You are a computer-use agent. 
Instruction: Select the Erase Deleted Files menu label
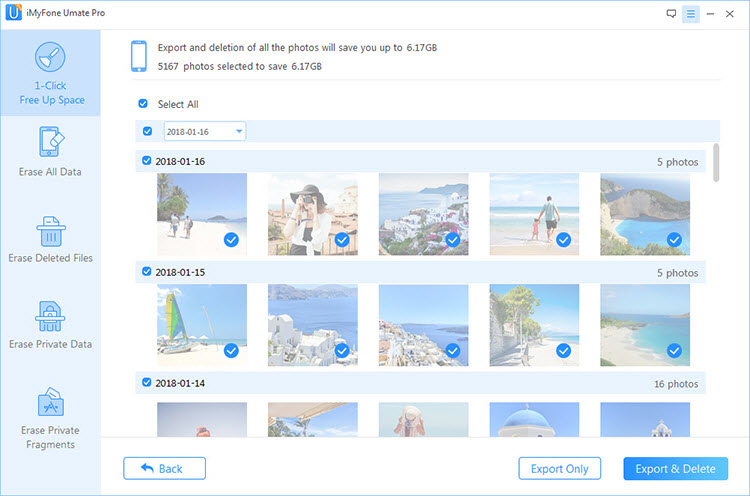50,258
